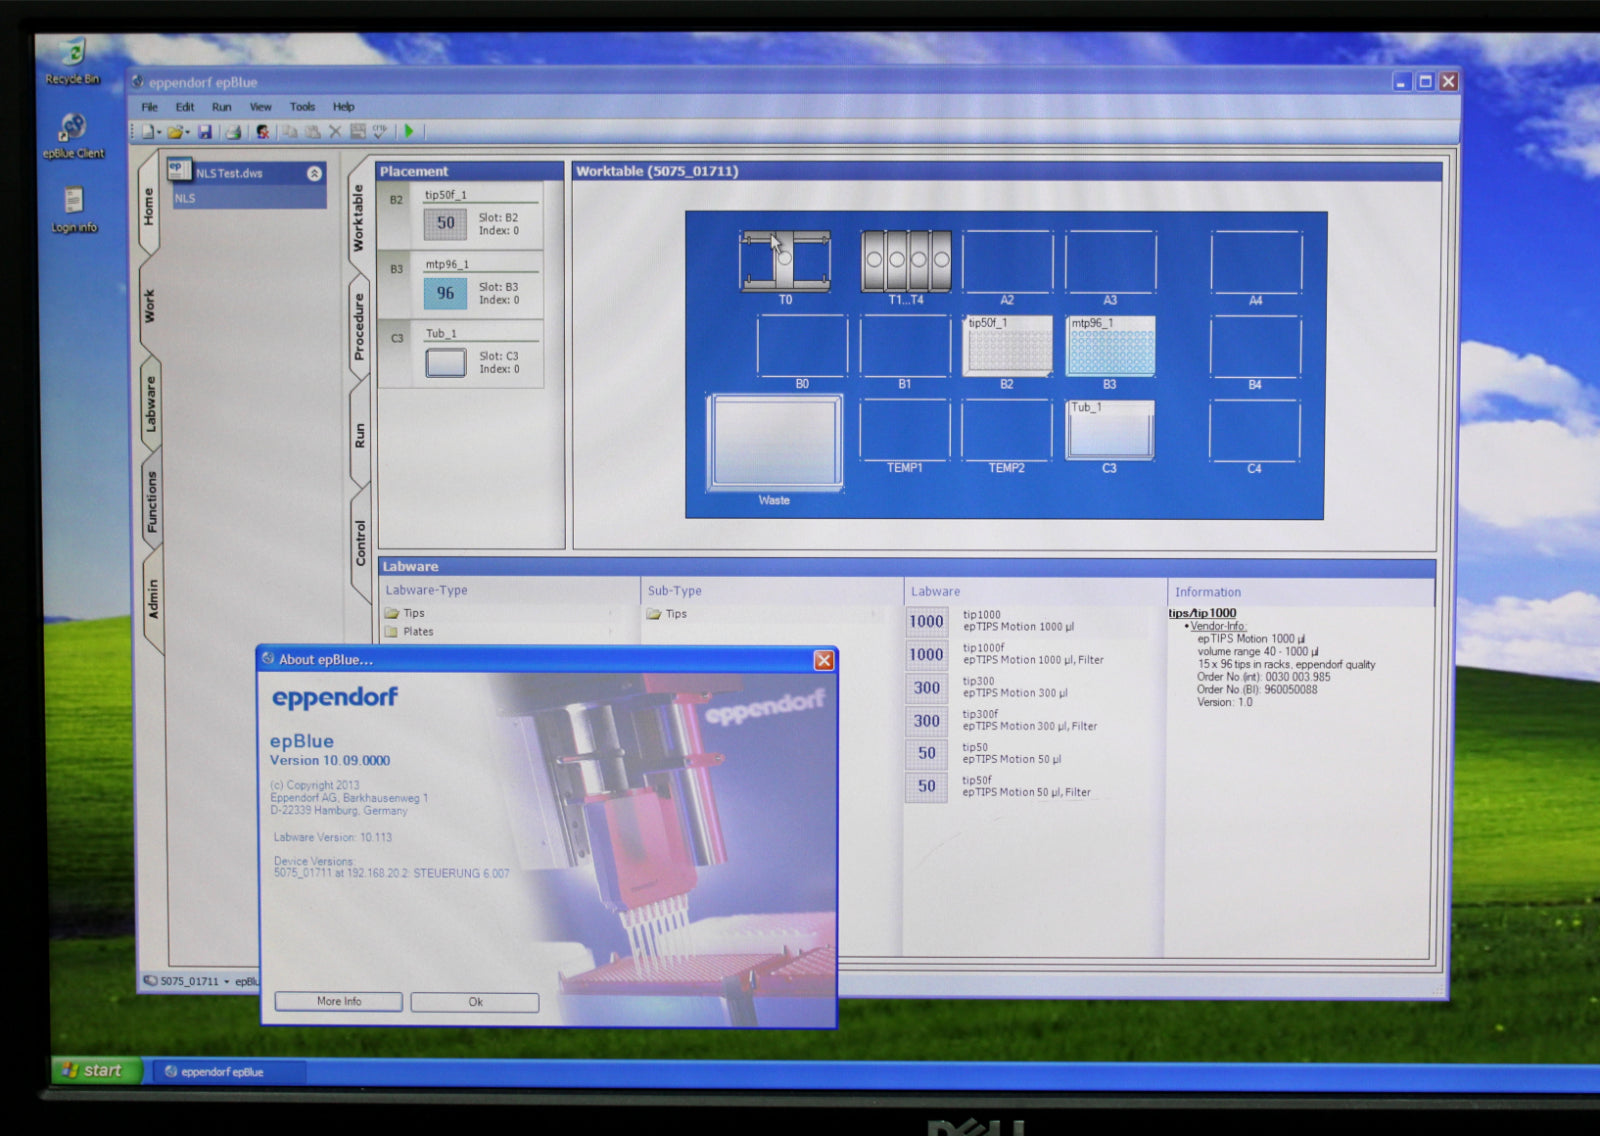Image resolution: width=1600 pixels, height=1136 pixels.
Task: Select the Plates folder in Labware-Type
Action: pyautogui.click(x=409, y=632)
